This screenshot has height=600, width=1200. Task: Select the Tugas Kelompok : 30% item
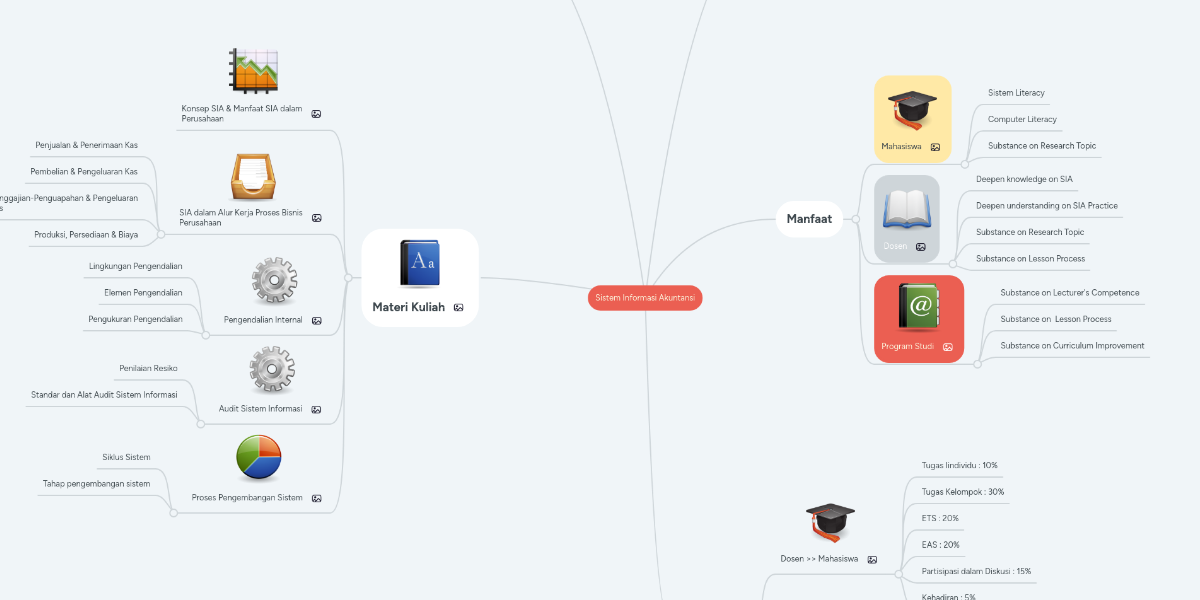pos(962,492)
